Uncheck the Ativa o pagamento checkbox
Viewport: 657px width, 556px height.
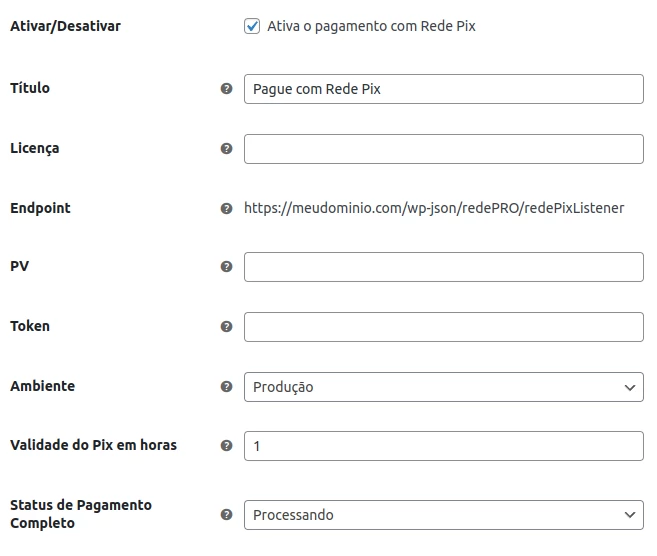252,27
